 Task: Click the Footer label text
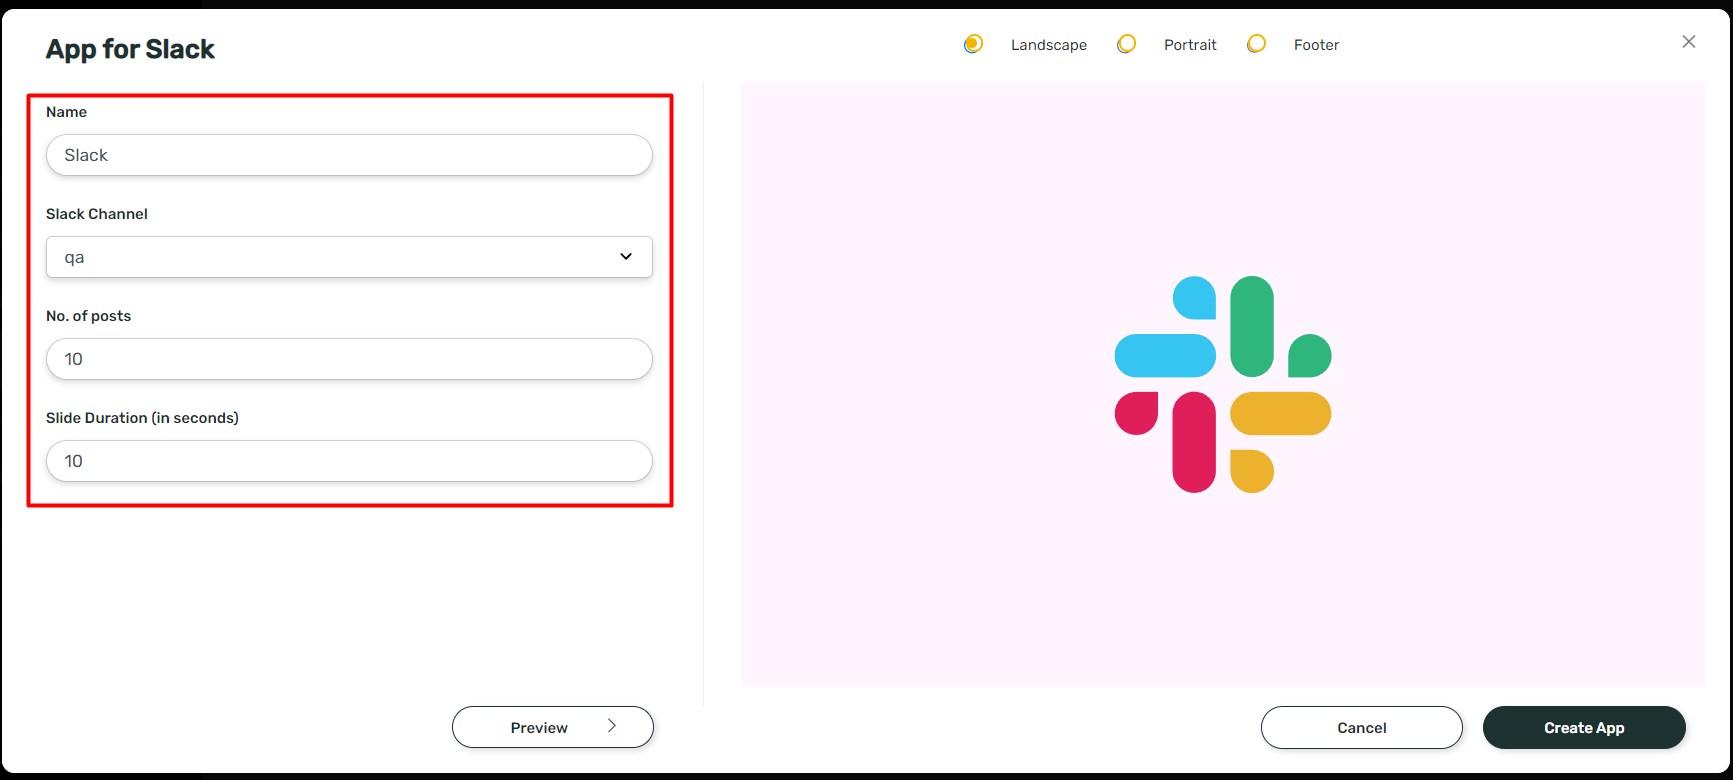click(1316, 44)
